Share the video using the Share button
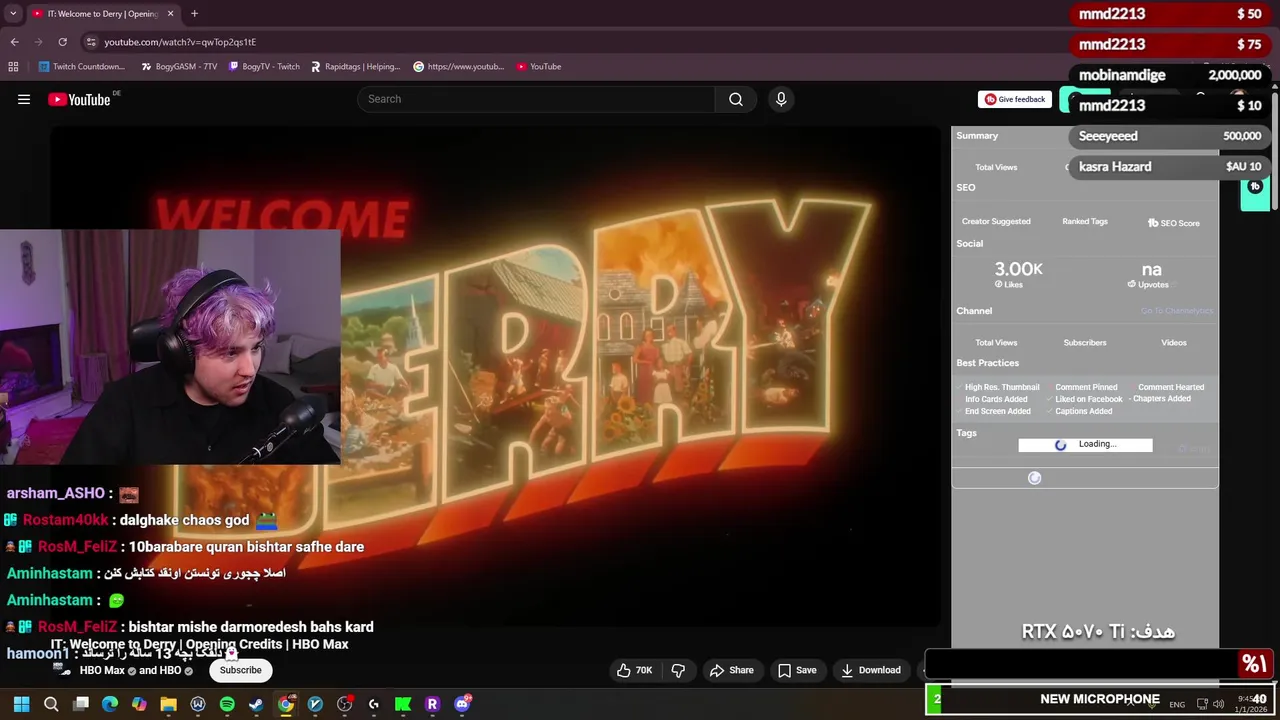Viewport: 1280px width, 720px height. (731, 670)
